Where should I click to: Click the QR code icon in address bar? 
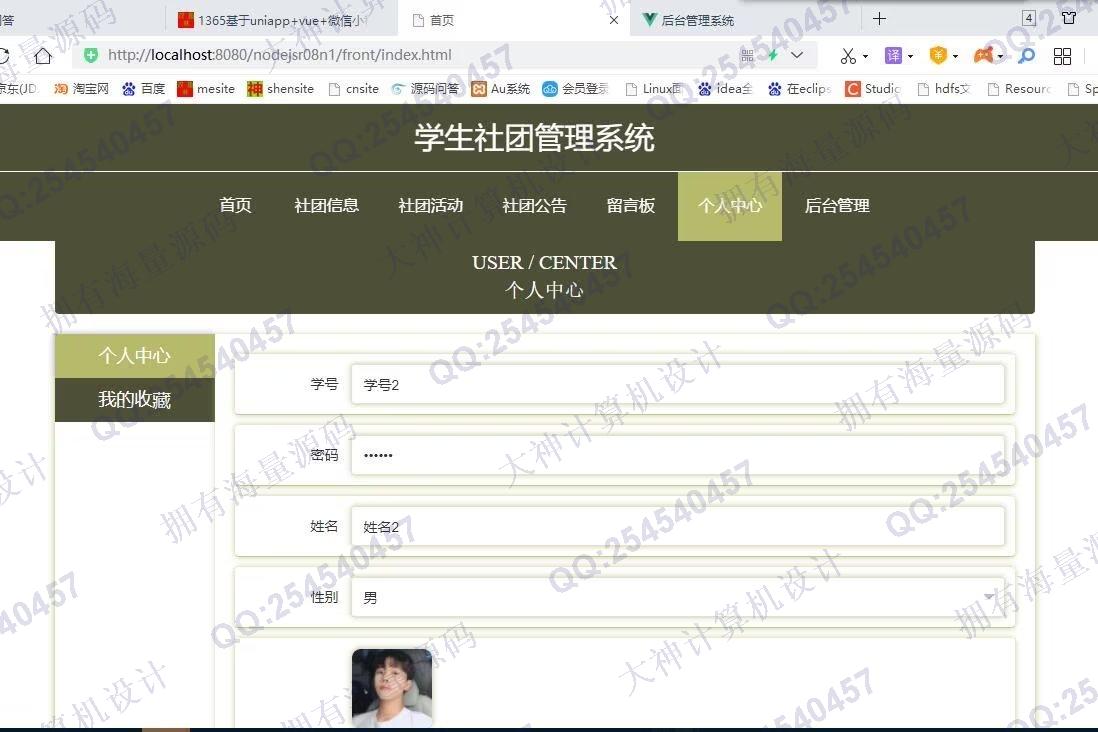pyautogui.click(x=747, y=55)
